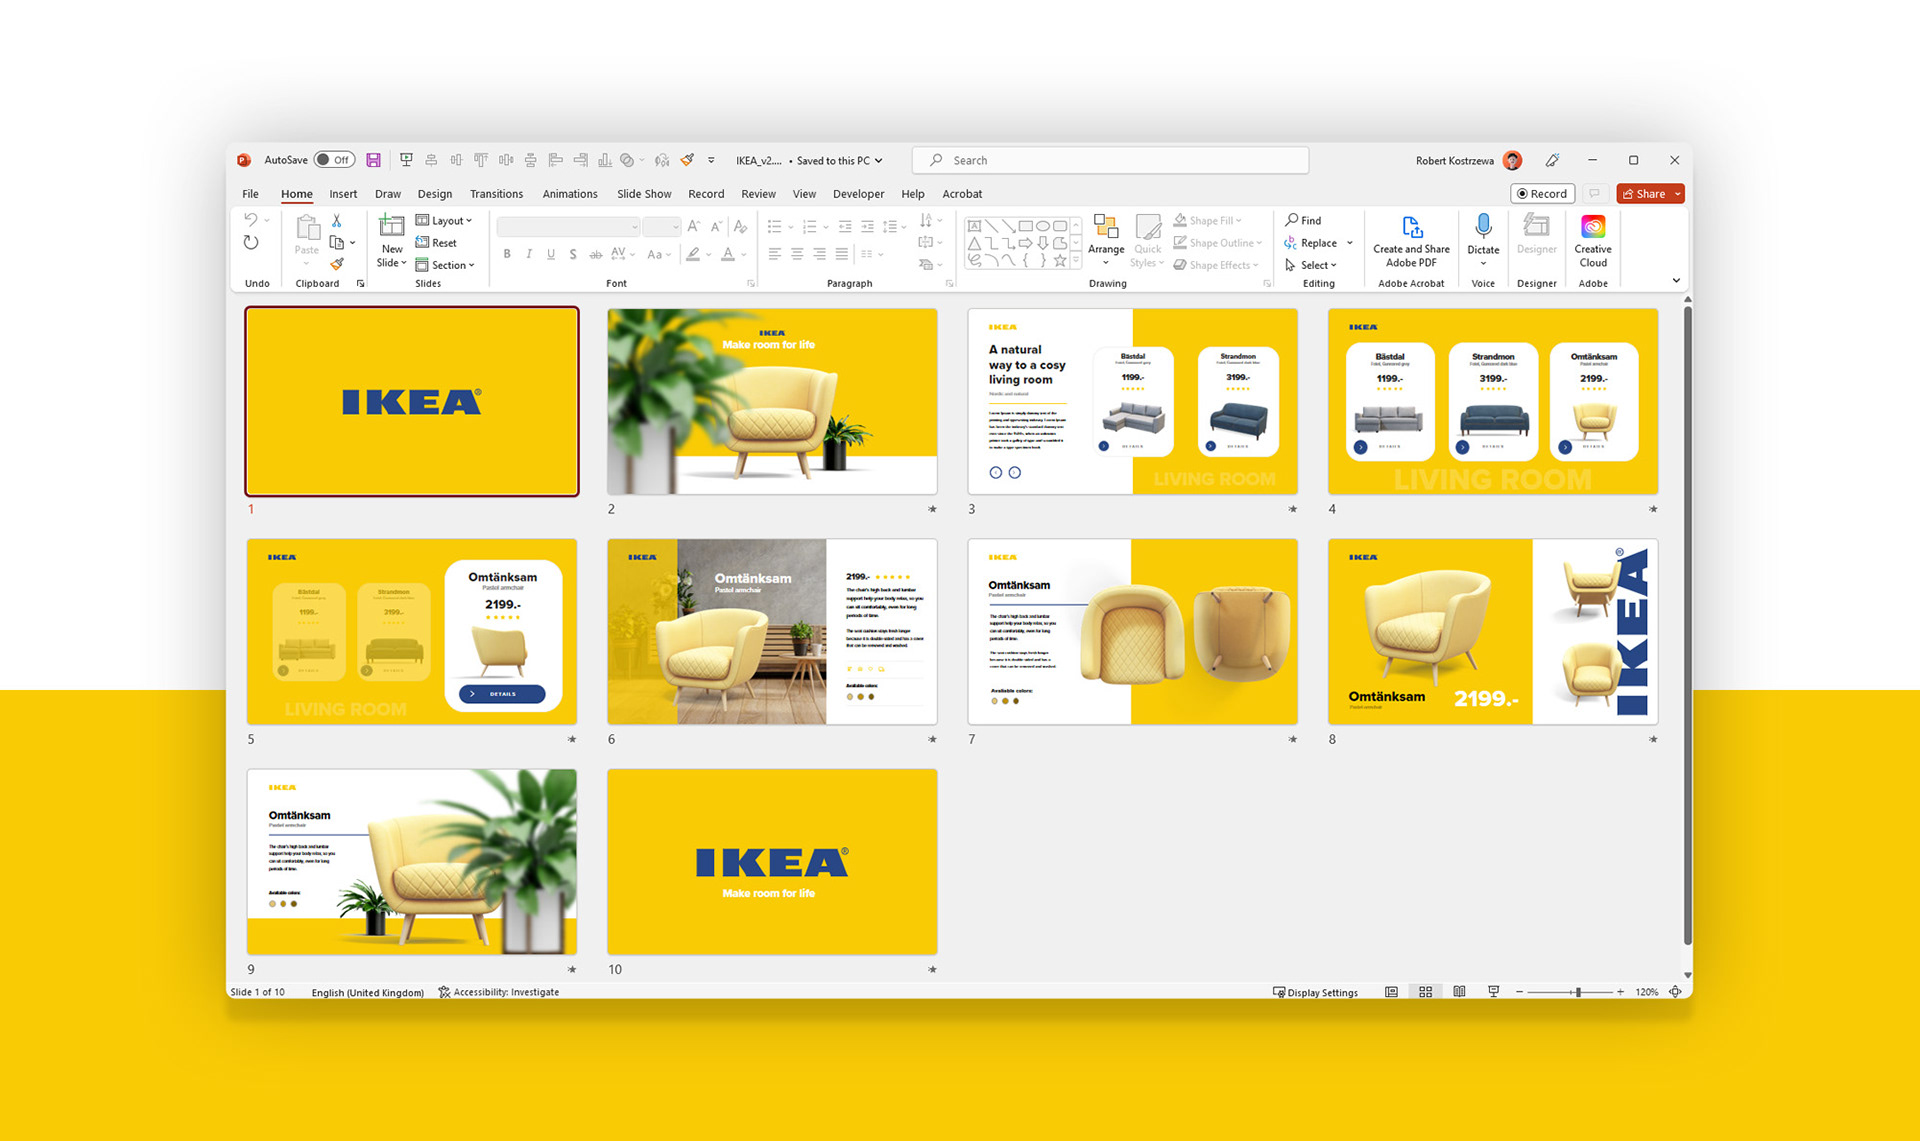The height and width of the screenshot is (1141, 1920).
Task: Click Fit slide to window icon
Action: click(x=1675, y=992)
